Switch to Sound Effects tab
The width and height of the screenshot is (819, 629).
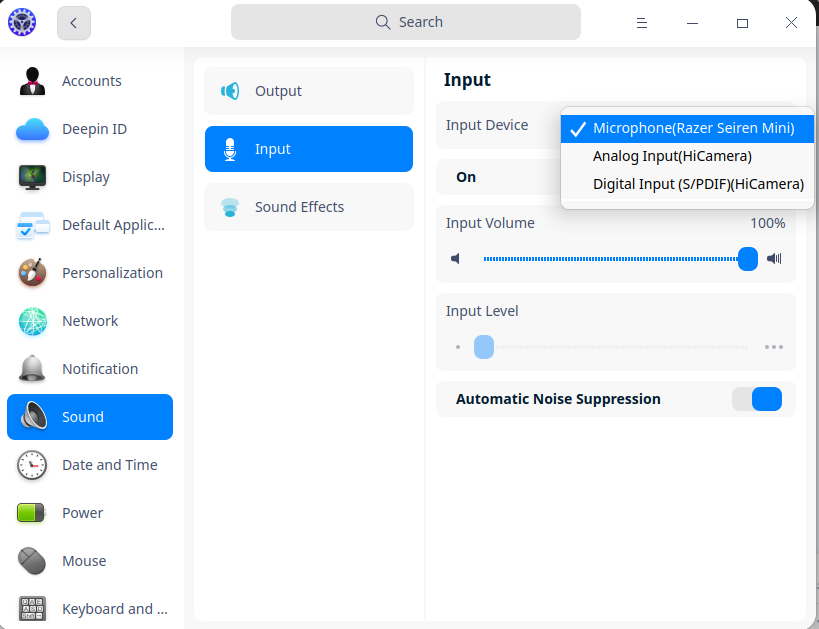pyautogui.click(x=308, y=207)
